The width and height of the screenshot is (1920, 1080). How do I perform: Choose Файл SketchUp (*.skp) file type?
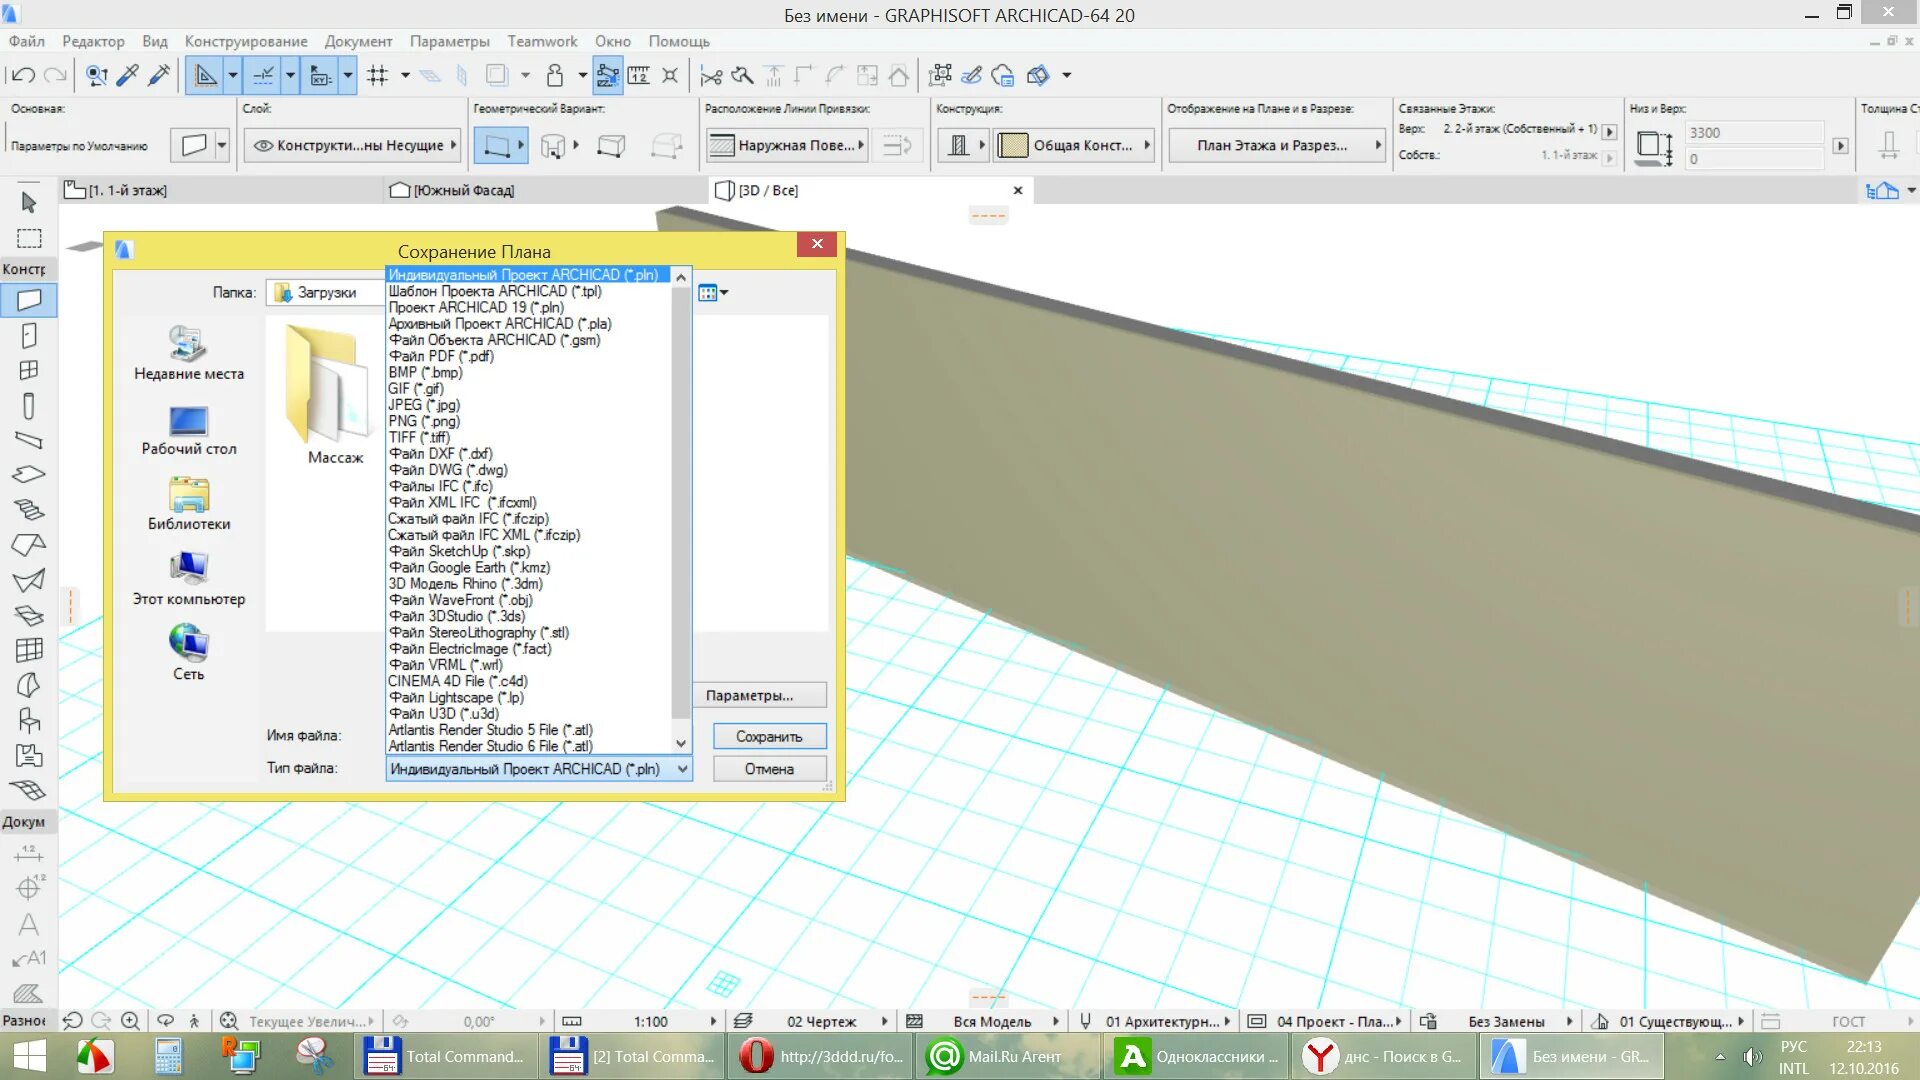tap(459, 551)
